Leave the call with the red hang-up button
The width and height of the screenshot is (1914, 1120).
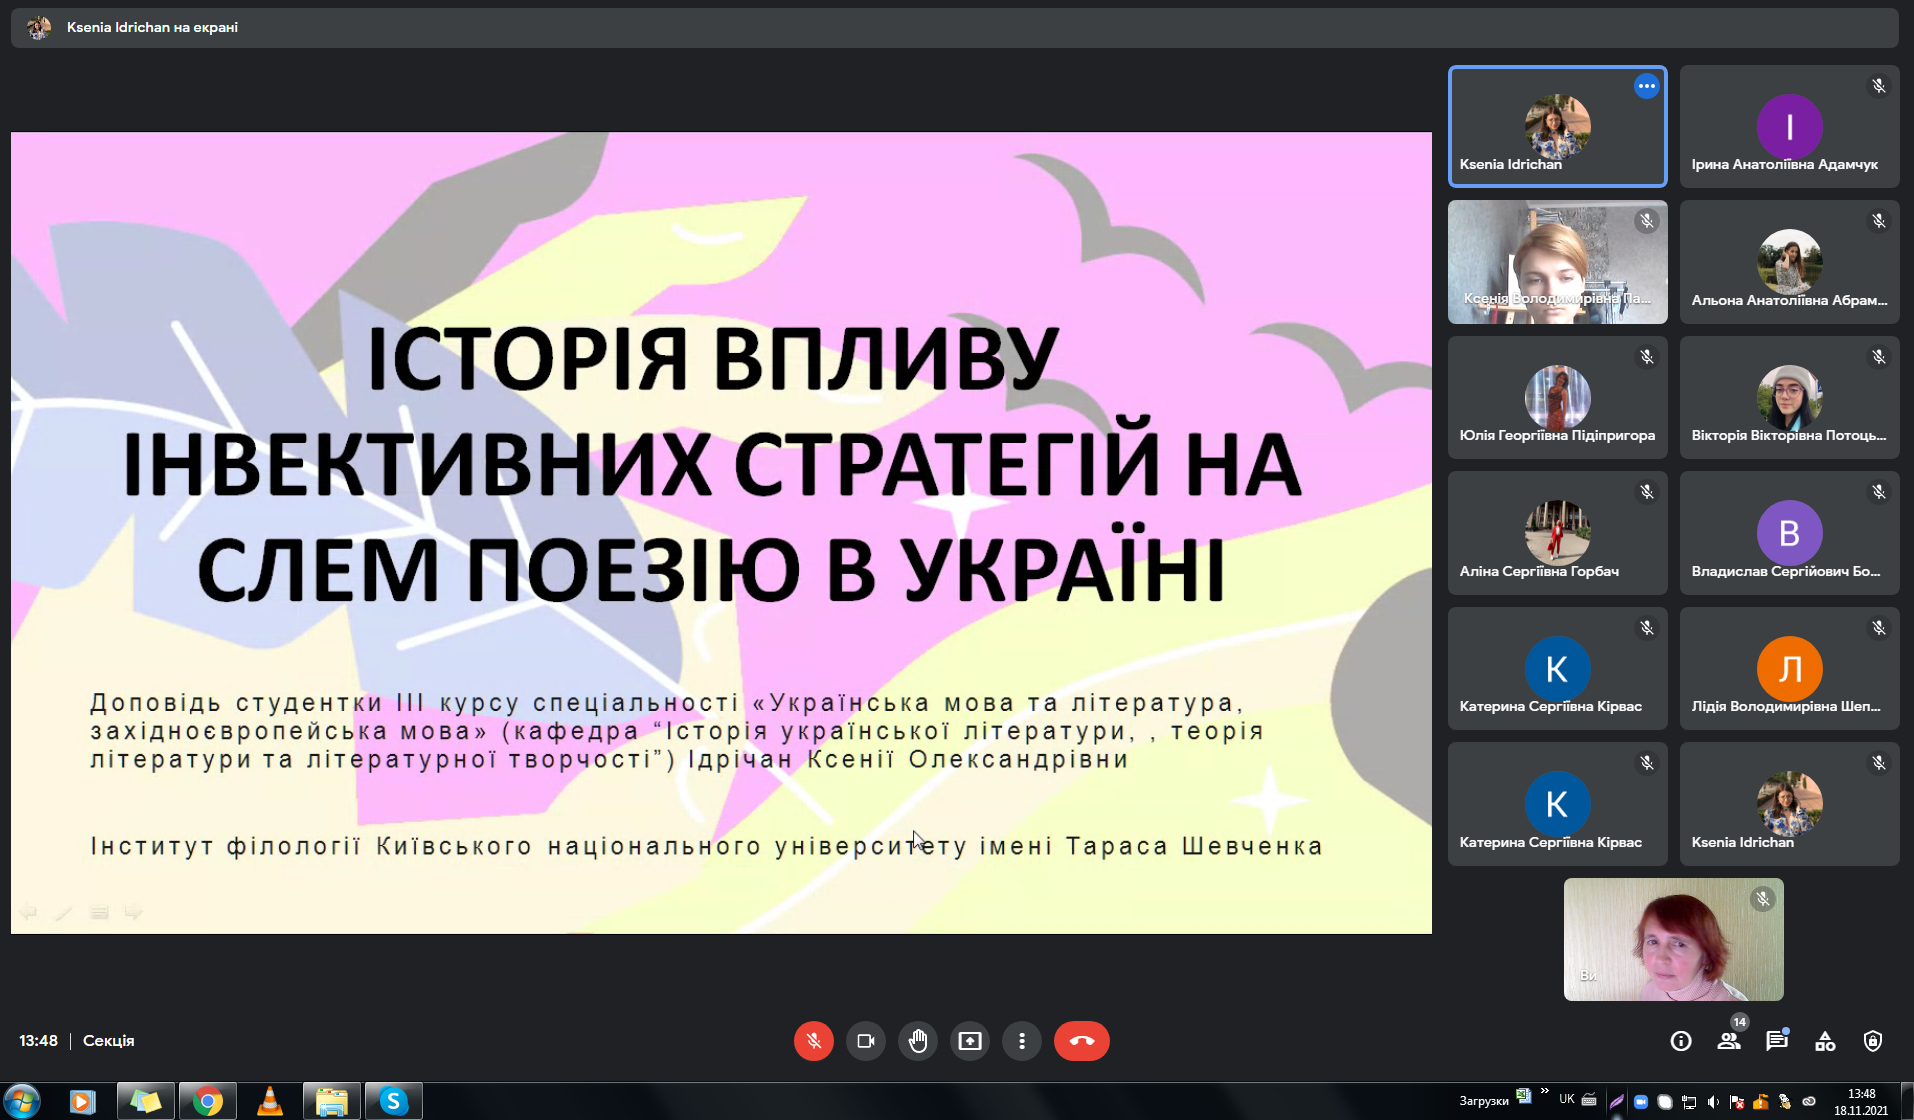pos(1081,1041)
